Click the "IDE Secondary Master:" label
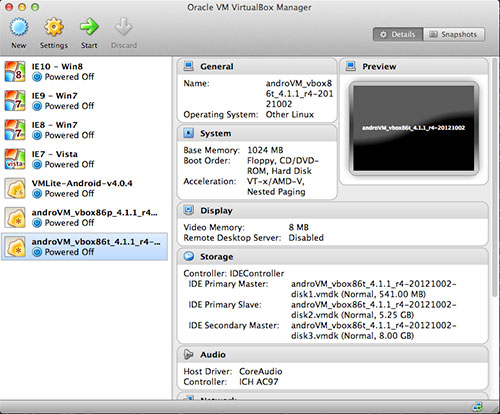 234,325
